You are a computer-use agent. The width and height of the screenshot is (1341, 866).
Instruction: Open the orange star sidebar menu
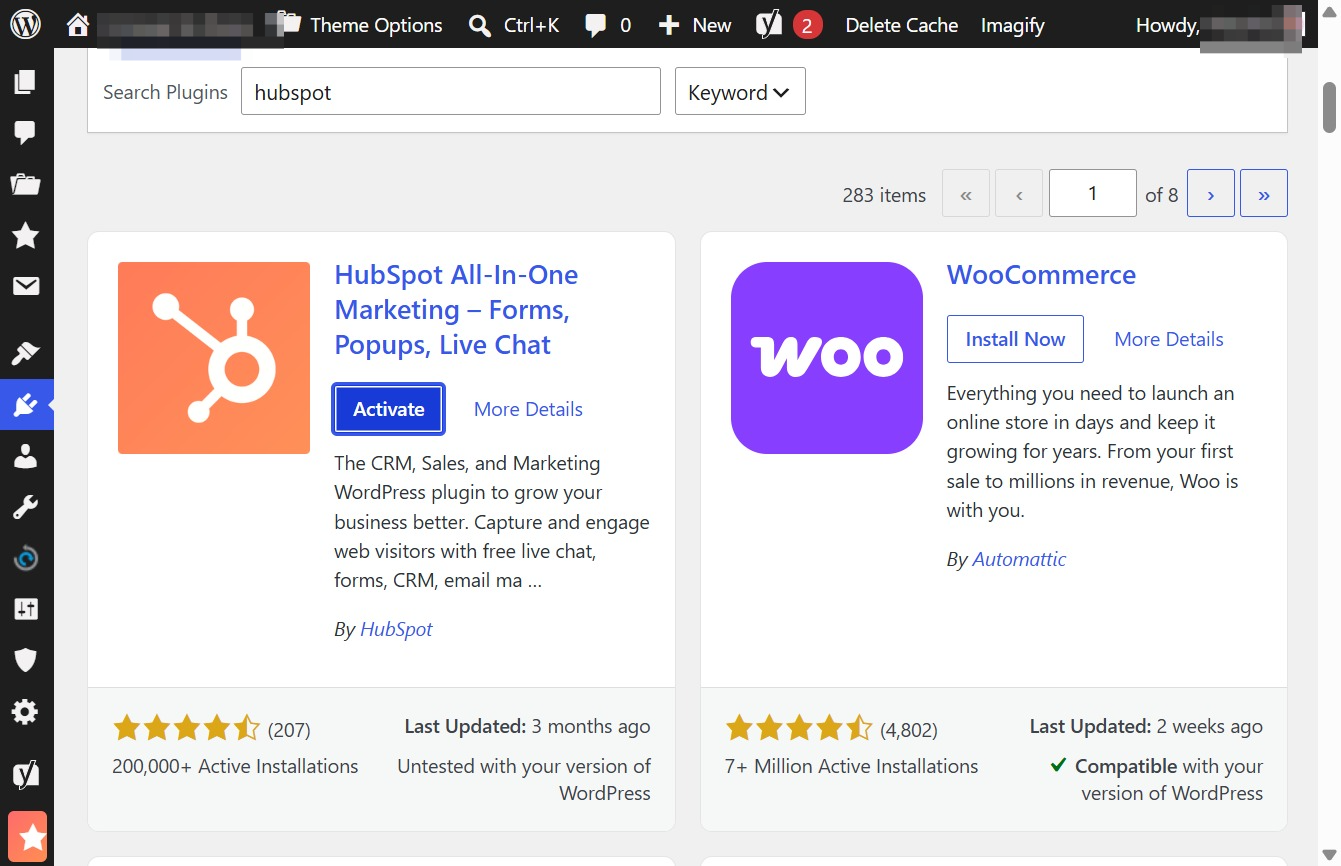coord(28,837)
